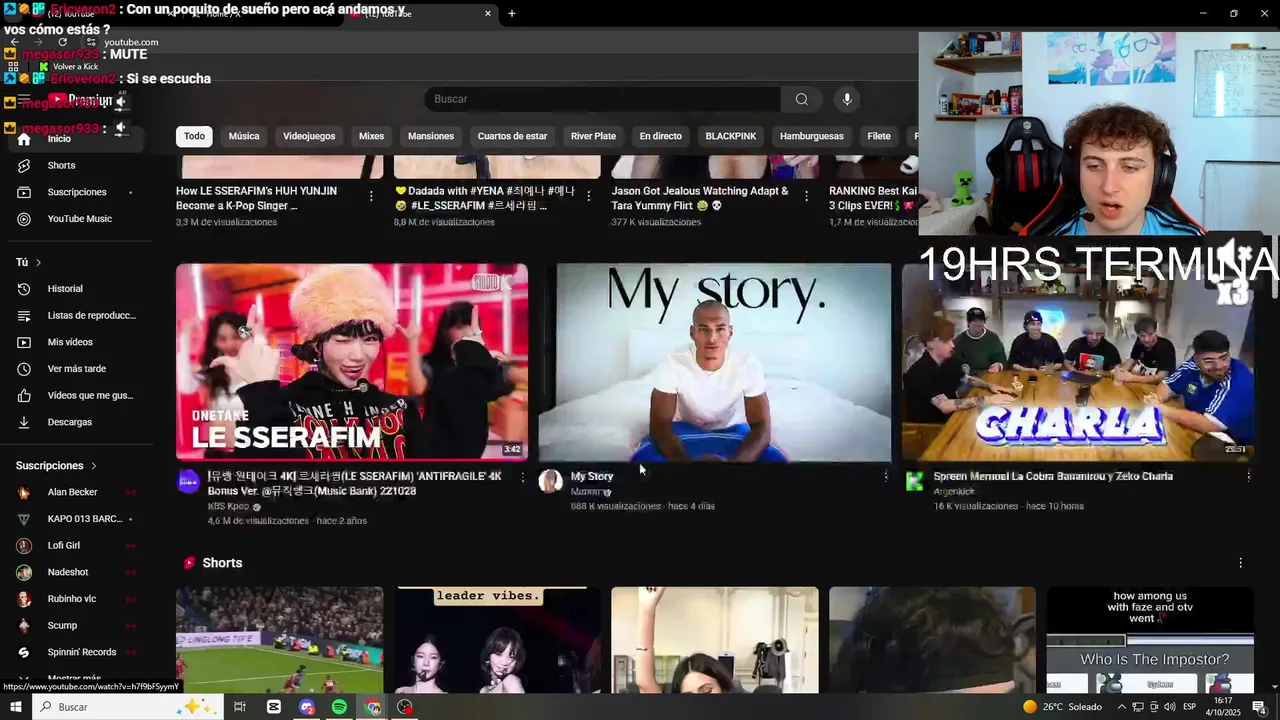Open Nadeshot channel subscription
Screen dimensions: 1280x720
(x=78, y=572)
